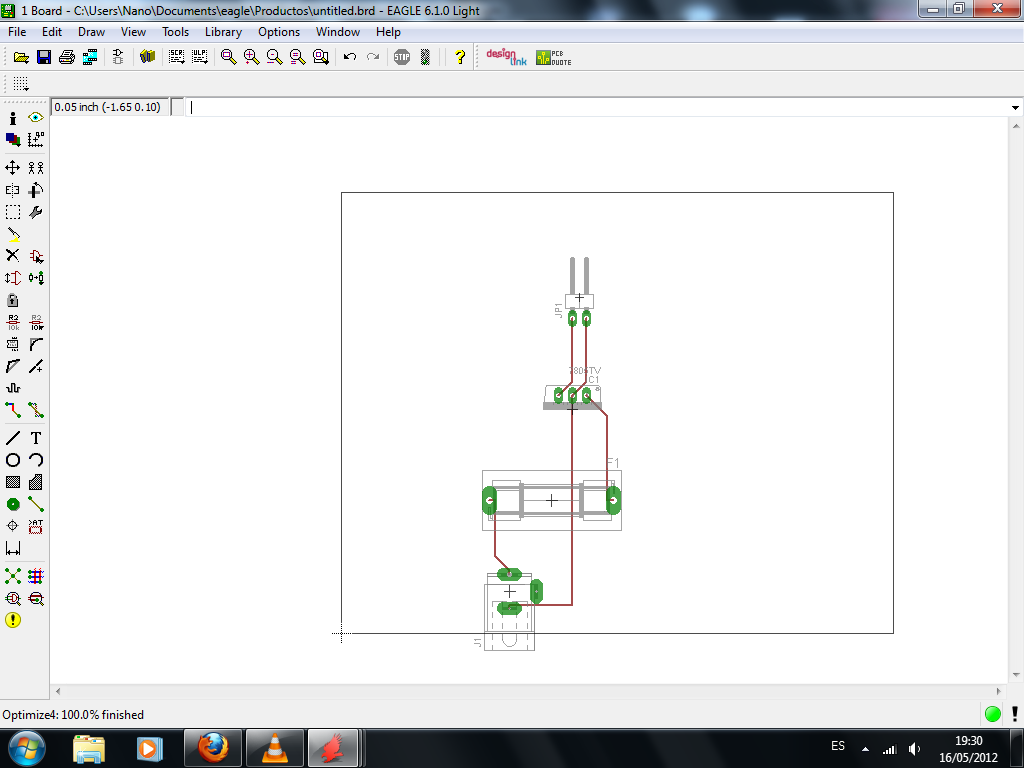Expand the command line history dropdown

pyautogui.click(x=1015, y=107)
